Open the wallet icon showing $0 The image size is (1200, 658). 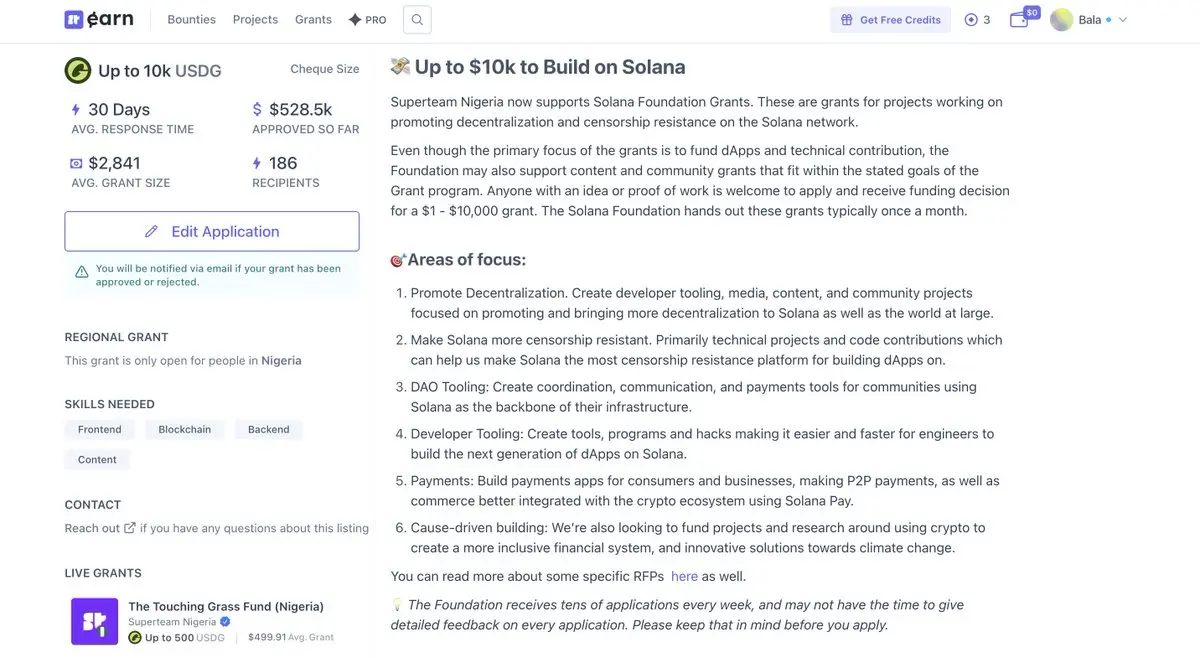pyautogui.click(x=1019, y=20)
